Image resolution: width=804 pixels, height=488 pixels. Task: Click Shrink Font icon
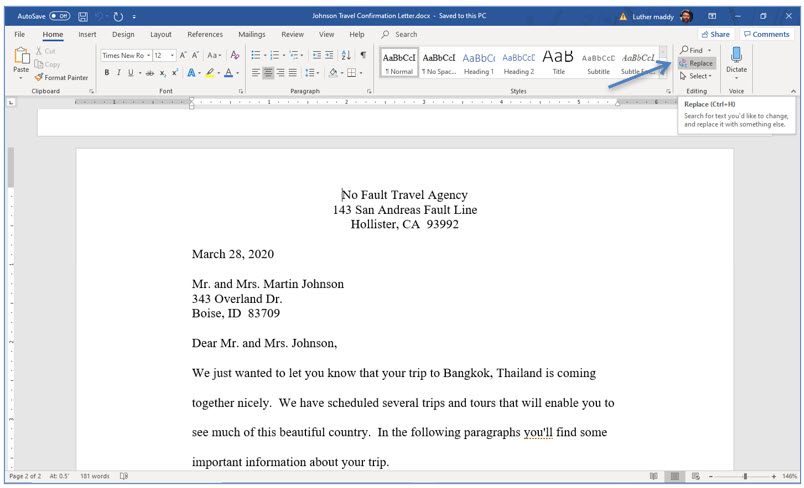tap(195, 55)
